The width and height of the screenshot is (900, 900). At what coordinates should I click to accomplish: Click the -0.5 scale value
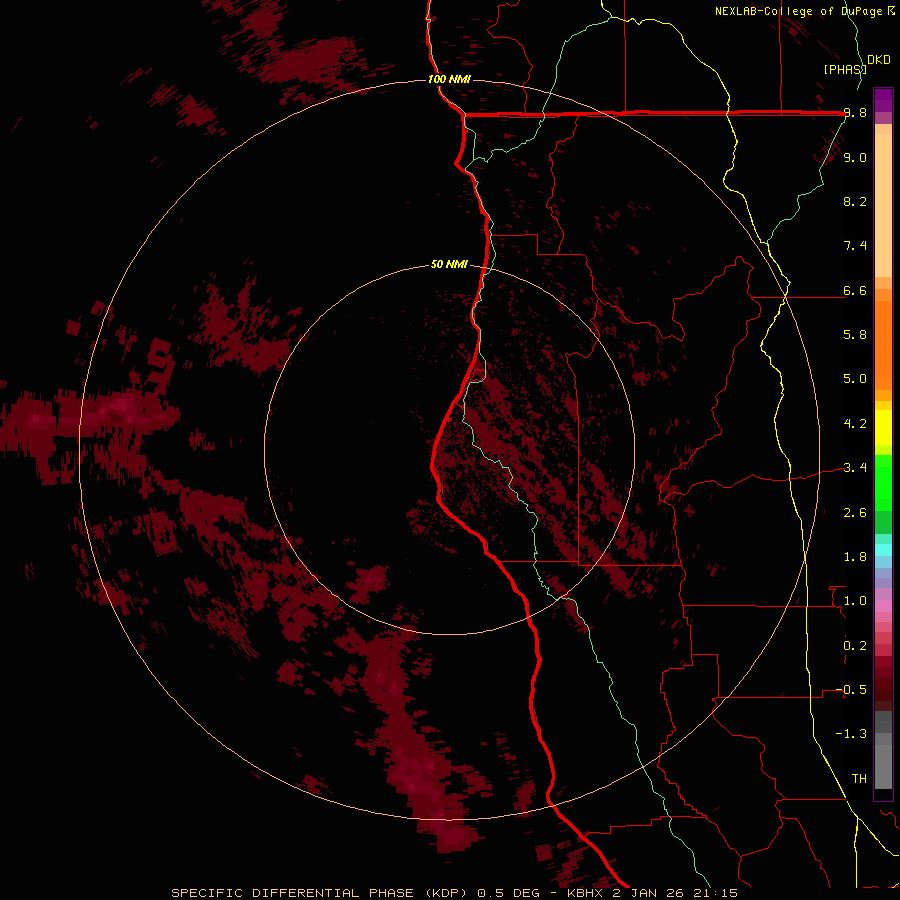[x=851, y=690]
